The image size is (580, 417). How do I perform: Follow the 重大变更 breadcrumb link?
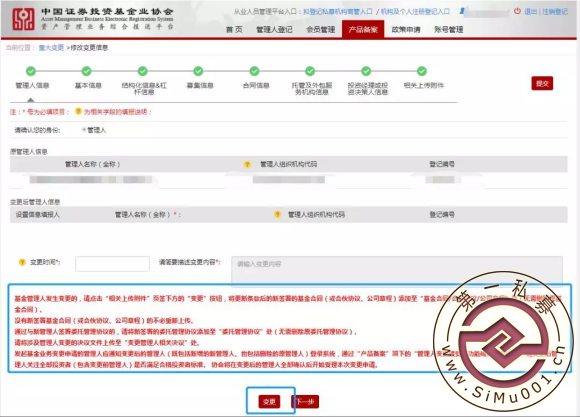[x=51, y=48]
